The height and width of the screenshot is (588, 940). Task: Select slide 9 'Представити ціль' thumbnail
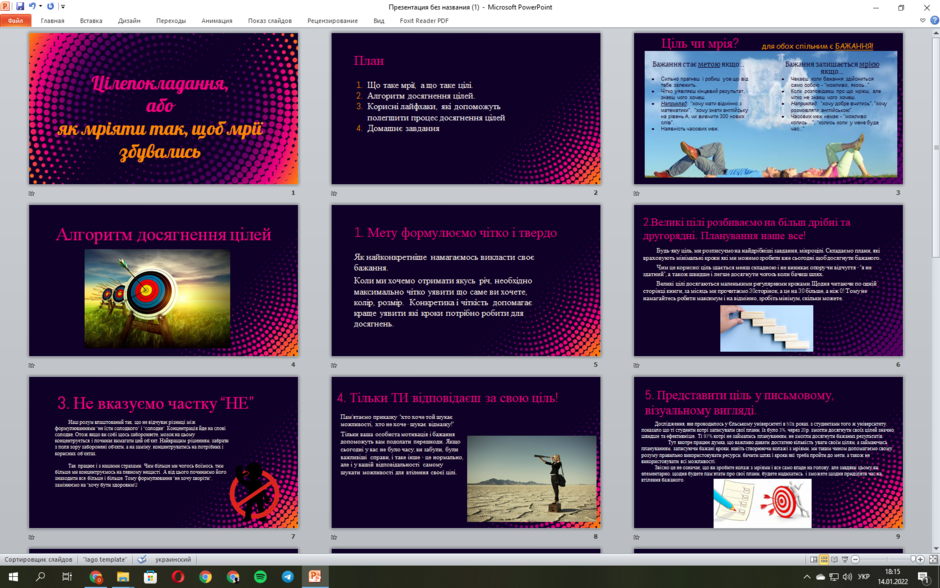coord(768,453)
